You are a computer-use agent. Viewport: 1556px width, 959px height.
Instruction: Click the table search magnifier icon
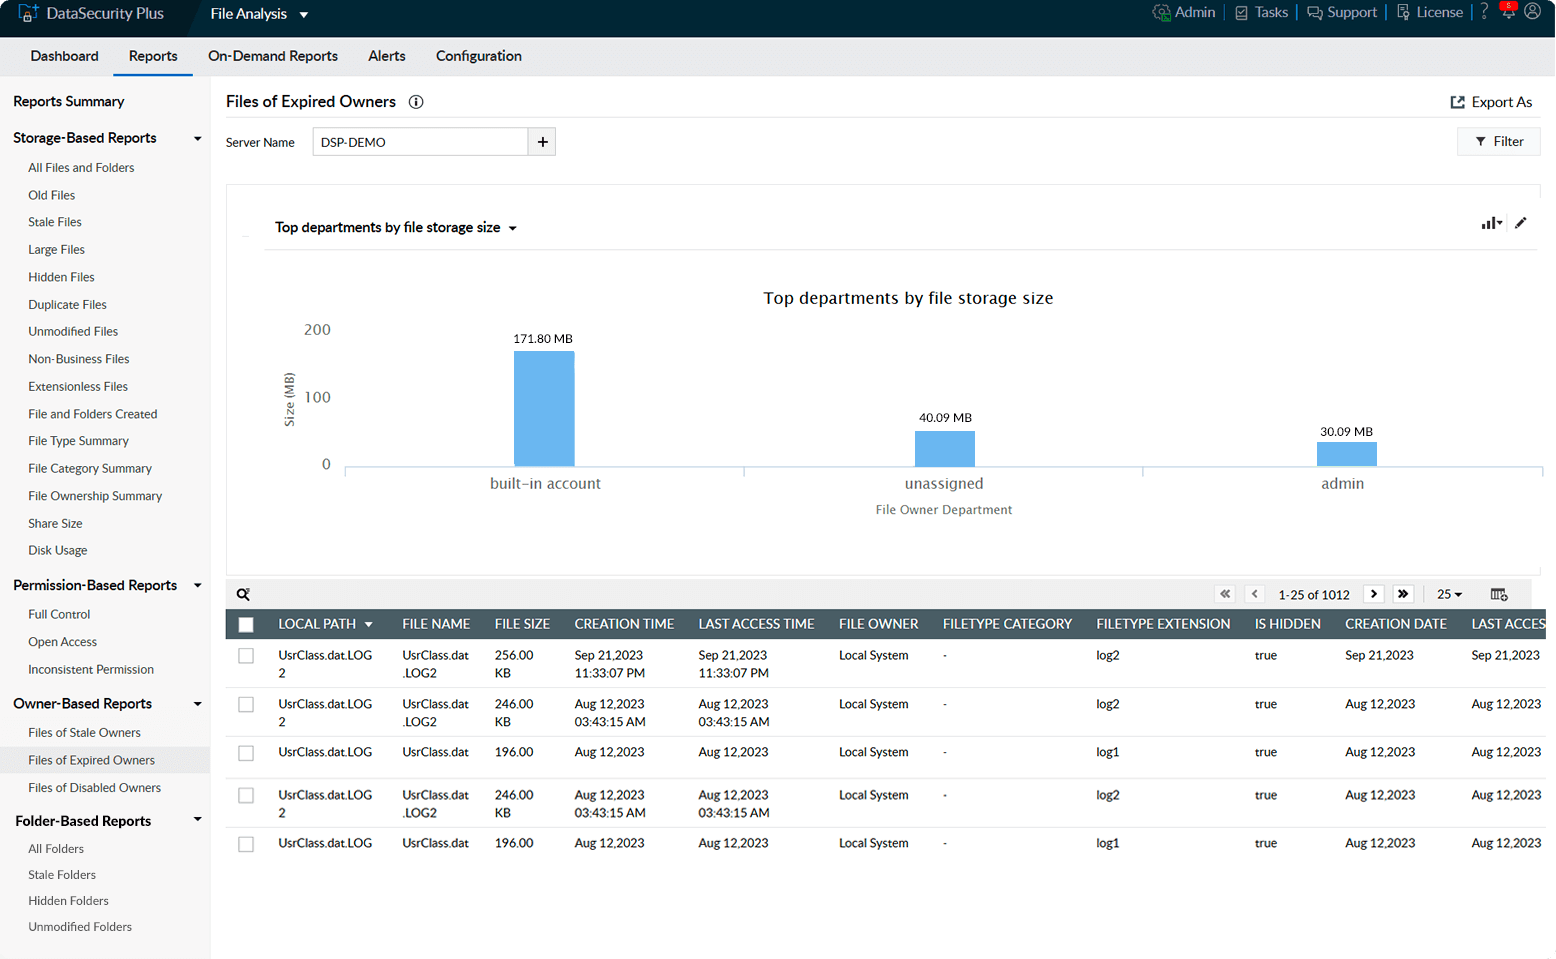tap(243, 594)
